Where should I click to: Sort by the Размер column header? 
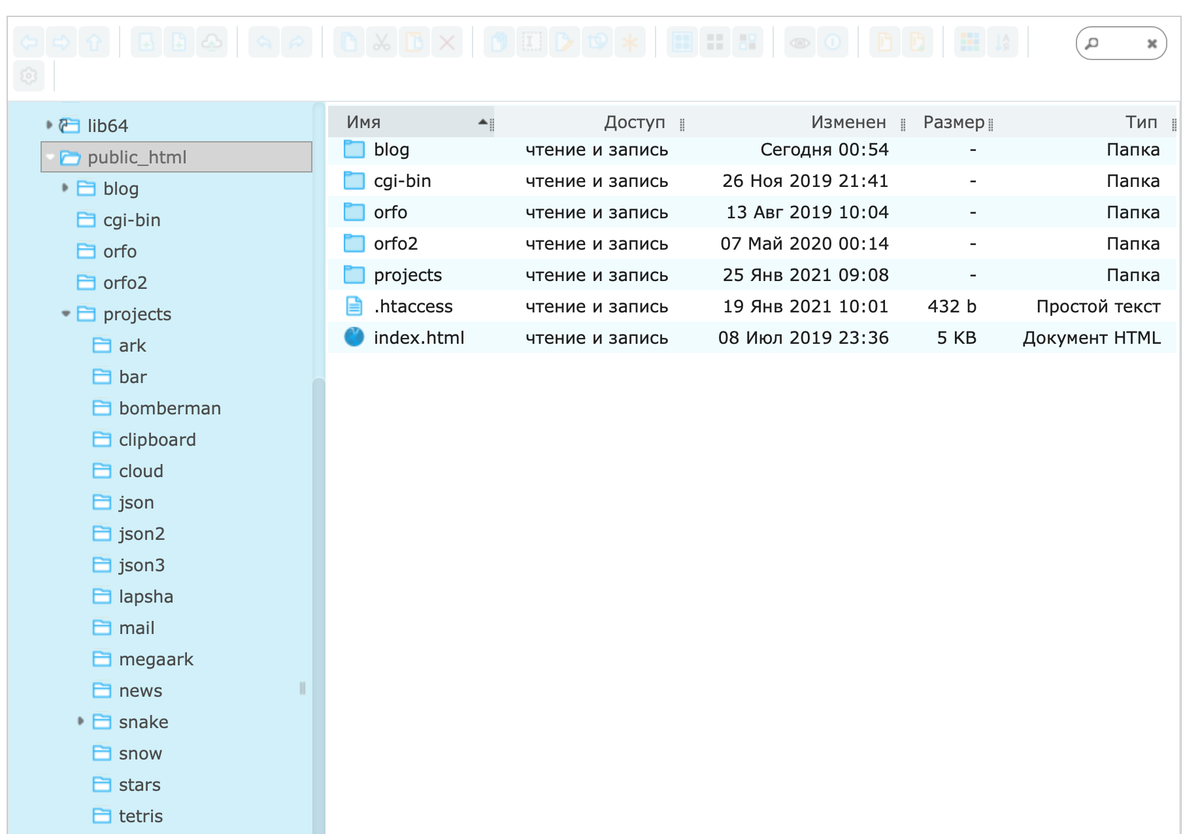(x=952, y=122)
